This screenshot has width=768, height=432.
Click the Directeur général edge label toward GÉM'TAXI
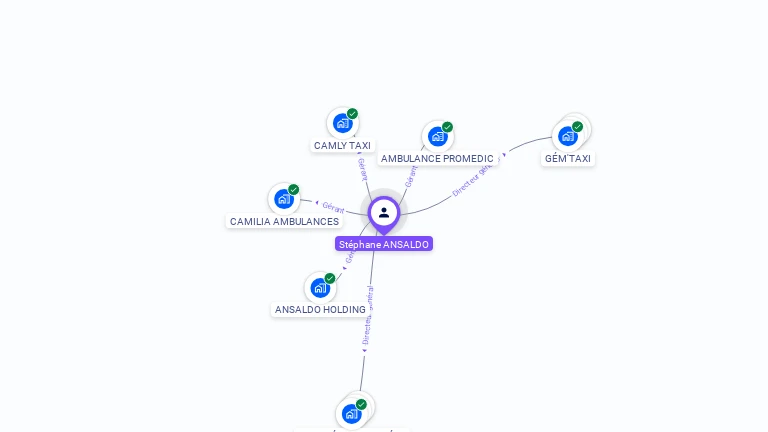coord(473,180)
